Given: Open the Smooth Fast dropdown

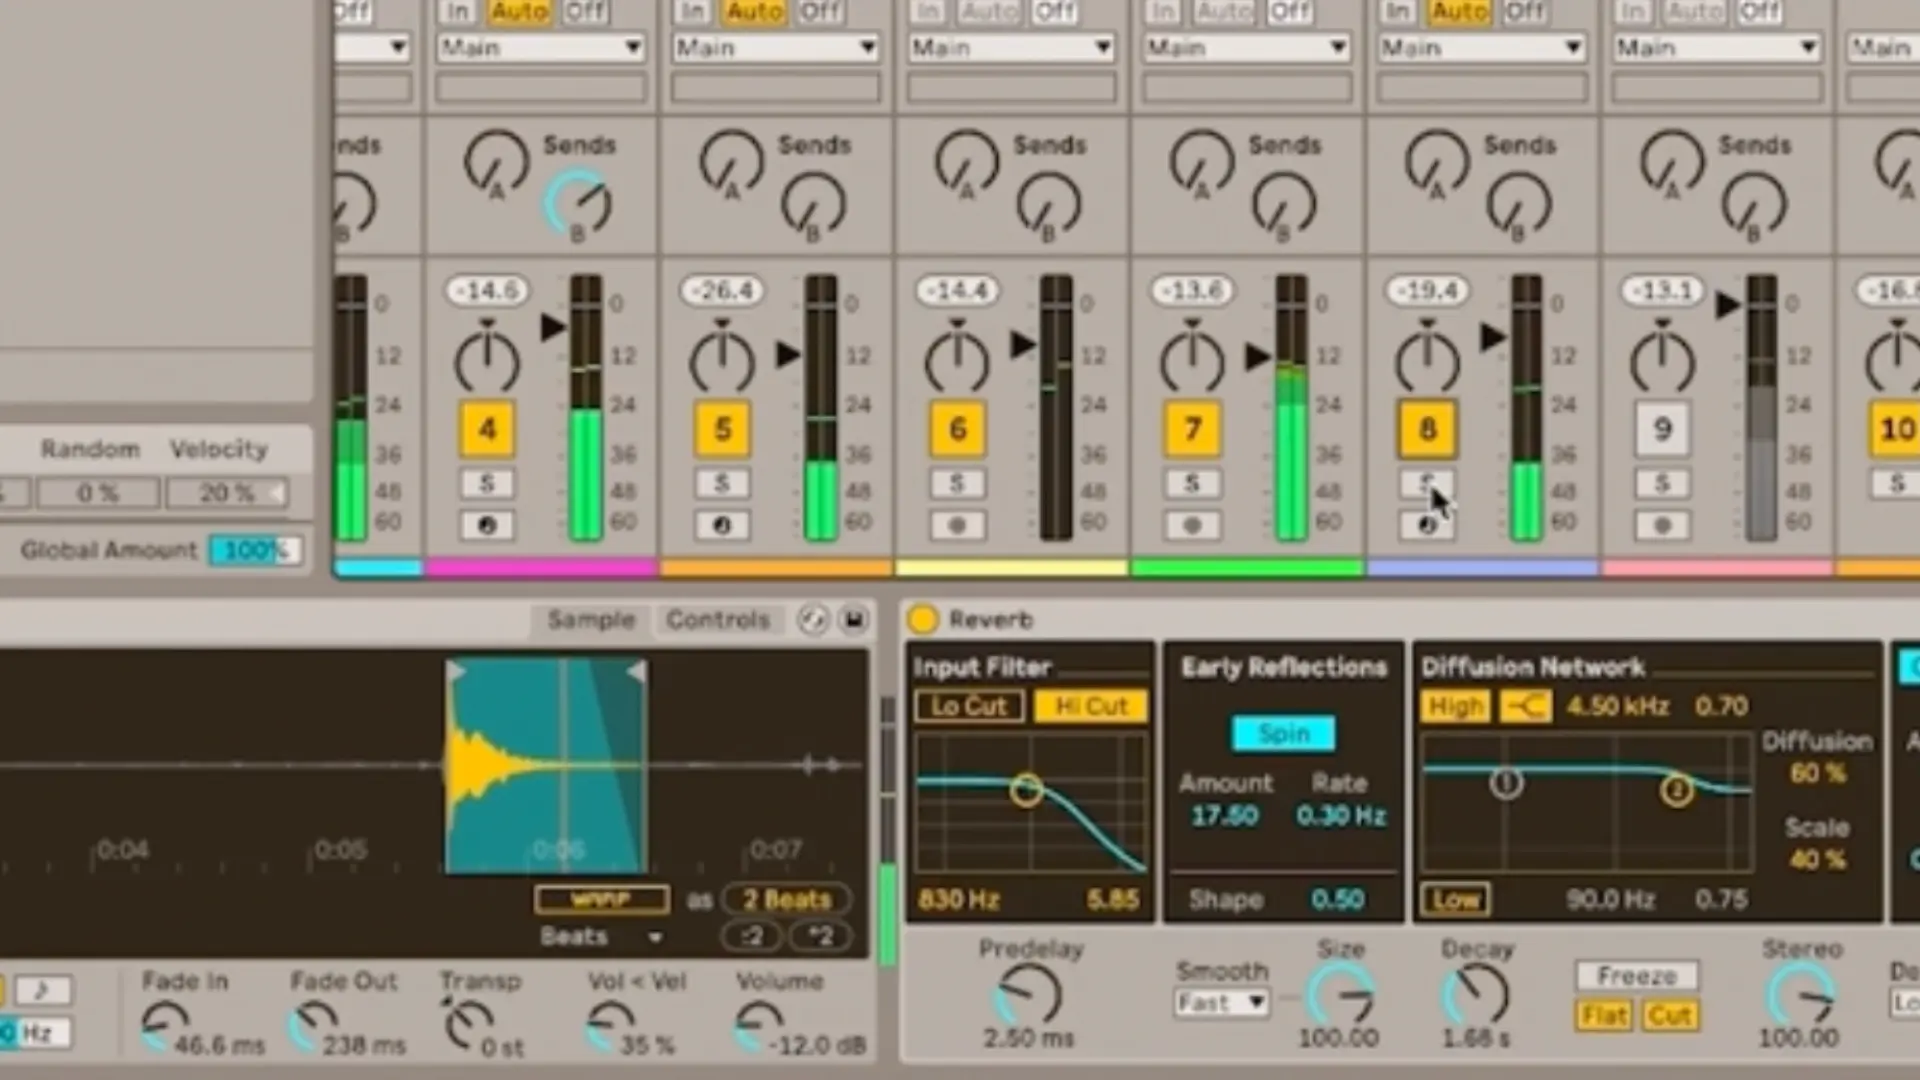Looking at the screenshot, I should click(x=1221, y=1002).
